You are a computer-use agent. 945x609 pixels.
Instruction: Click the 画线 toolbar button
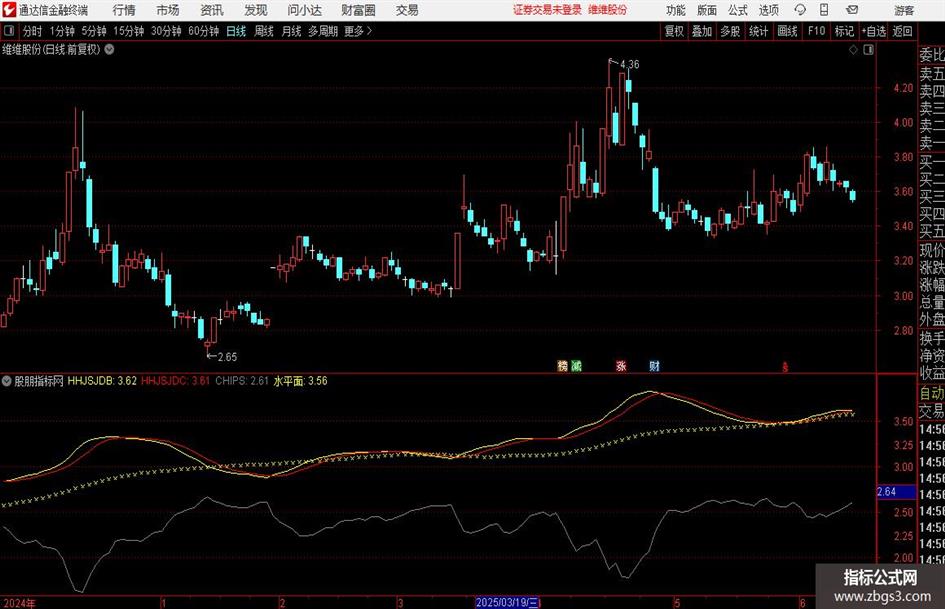click(787, 31)
